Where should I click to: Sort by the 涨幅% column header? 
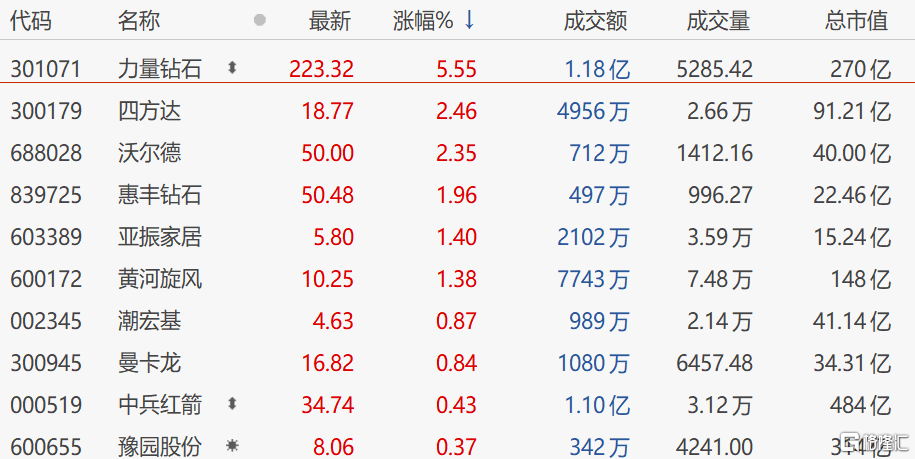click(x=423, y=21)
